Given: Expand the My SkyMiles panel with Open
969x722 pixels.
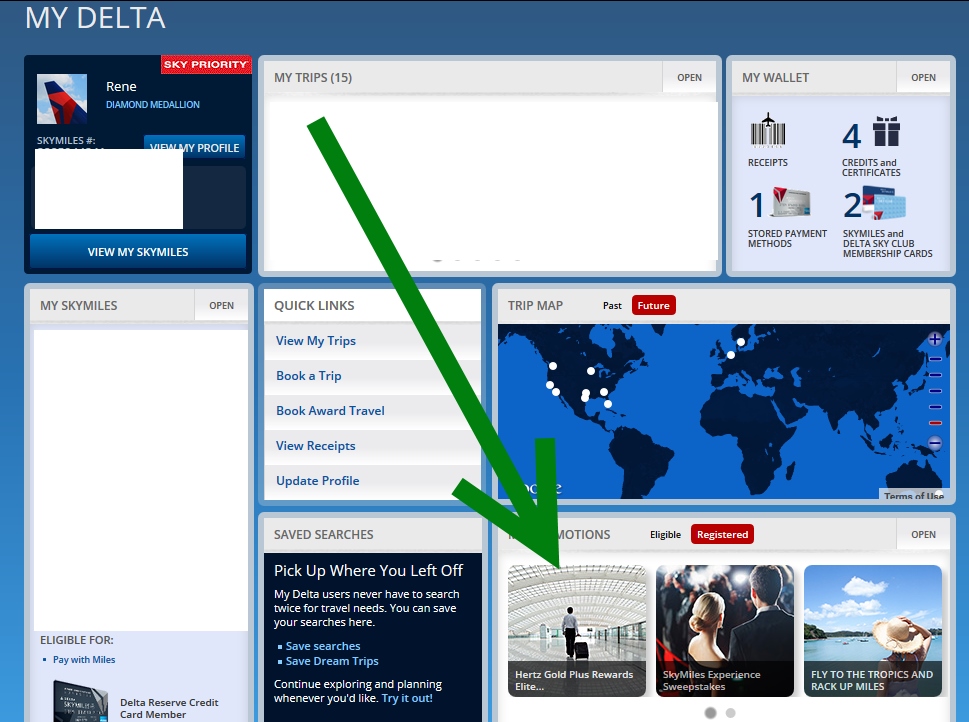Looking at the screenshot, I should (x=221, y=306).
